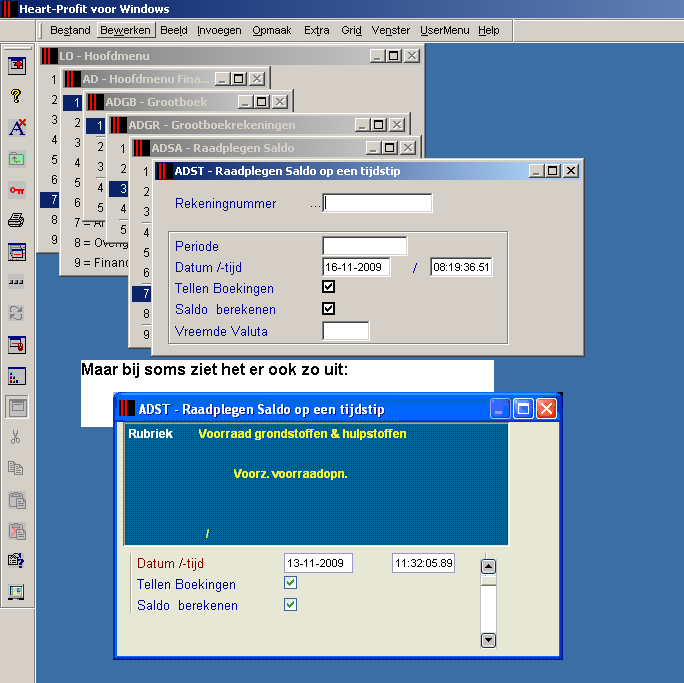Viewport: 684px width, 683px height.
Task: Click the scissors cut icon
Action: point(16,437)
